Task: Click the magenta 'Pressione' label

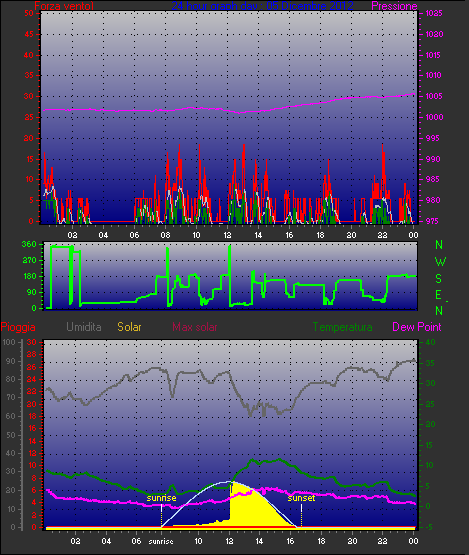Action: point(394,6)
